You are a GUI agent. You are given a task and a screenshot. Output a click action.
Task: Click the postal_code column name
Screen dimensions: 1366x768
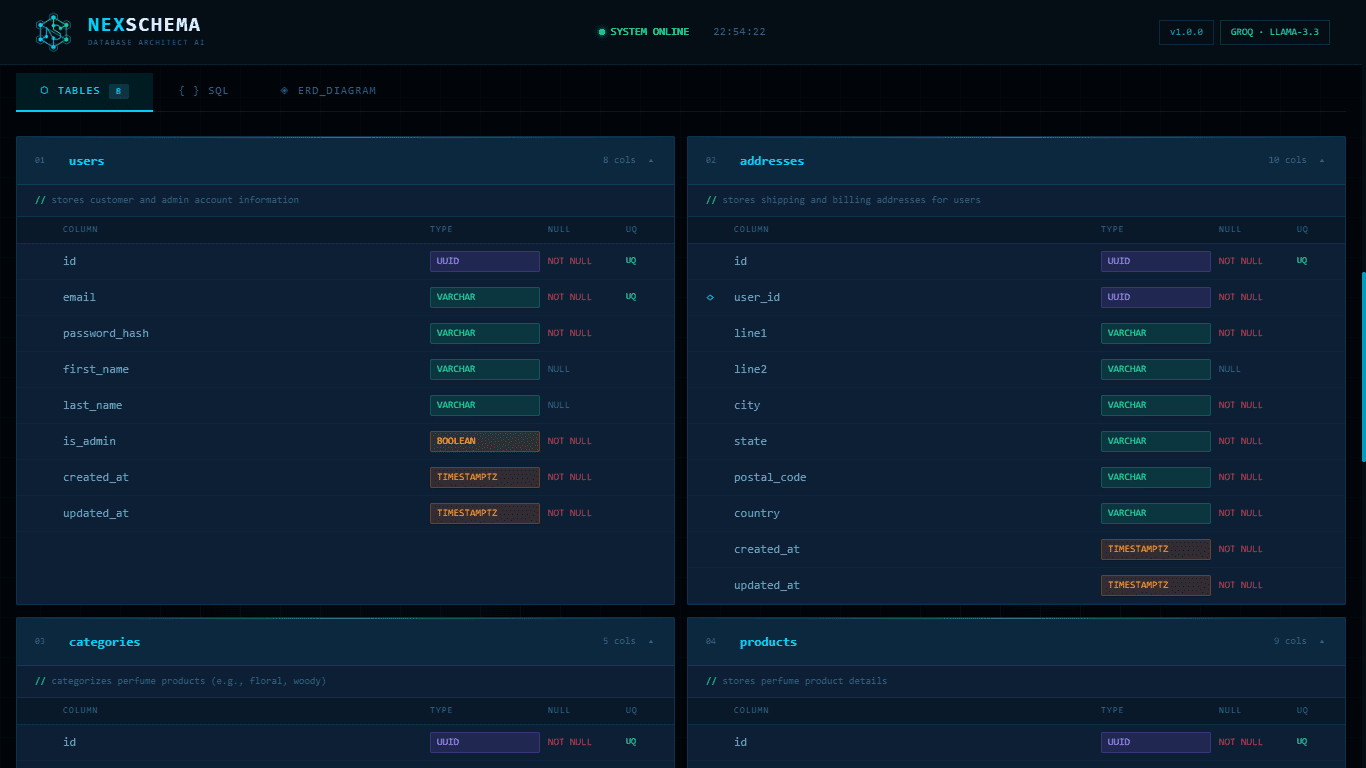(770, 477)
